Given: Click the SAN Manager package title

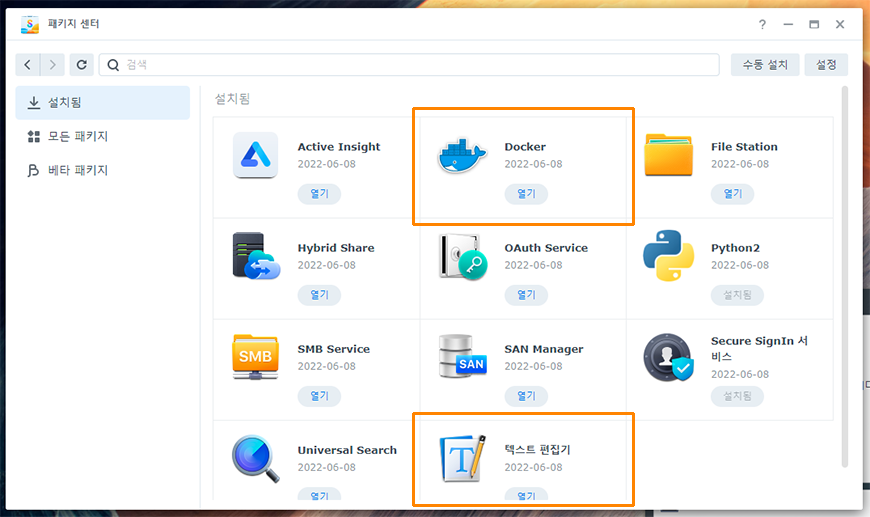Looking at the screenshot, I should (x=544, y=349).
